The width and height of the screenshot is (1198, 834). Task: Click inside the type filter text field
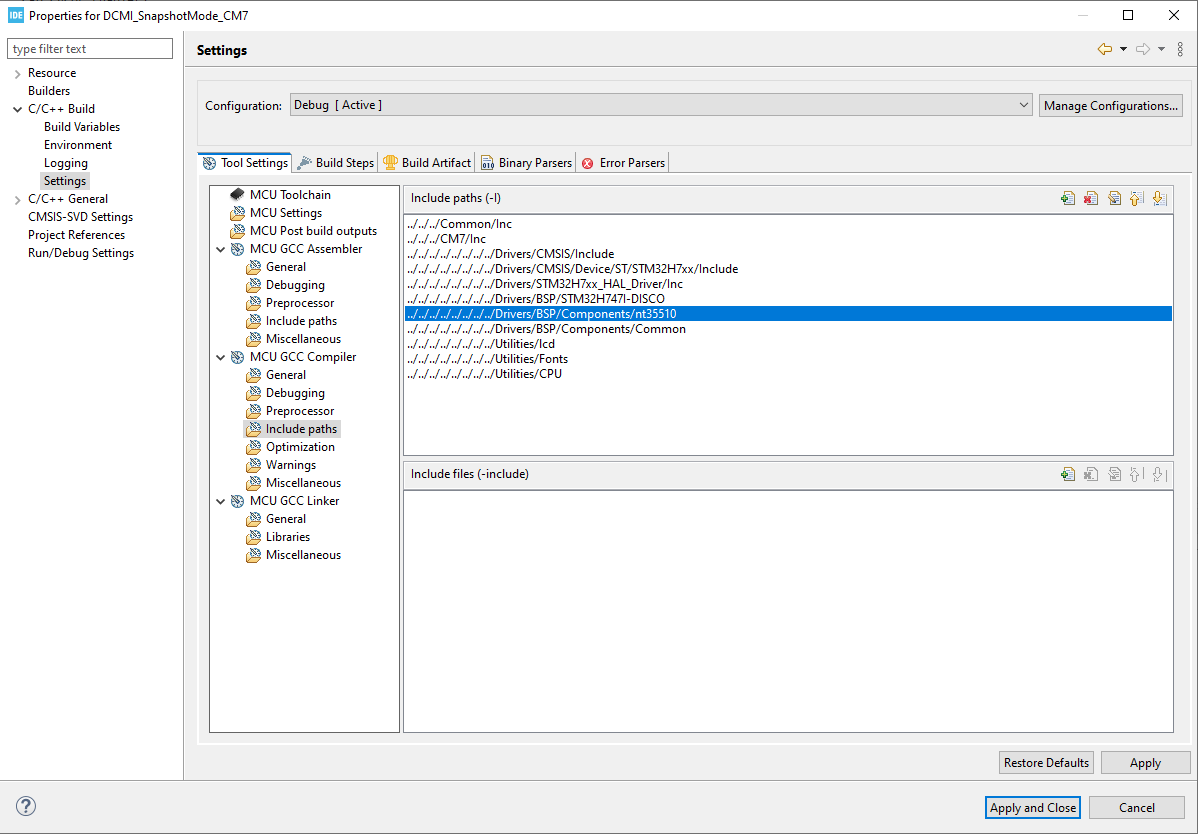89,48
